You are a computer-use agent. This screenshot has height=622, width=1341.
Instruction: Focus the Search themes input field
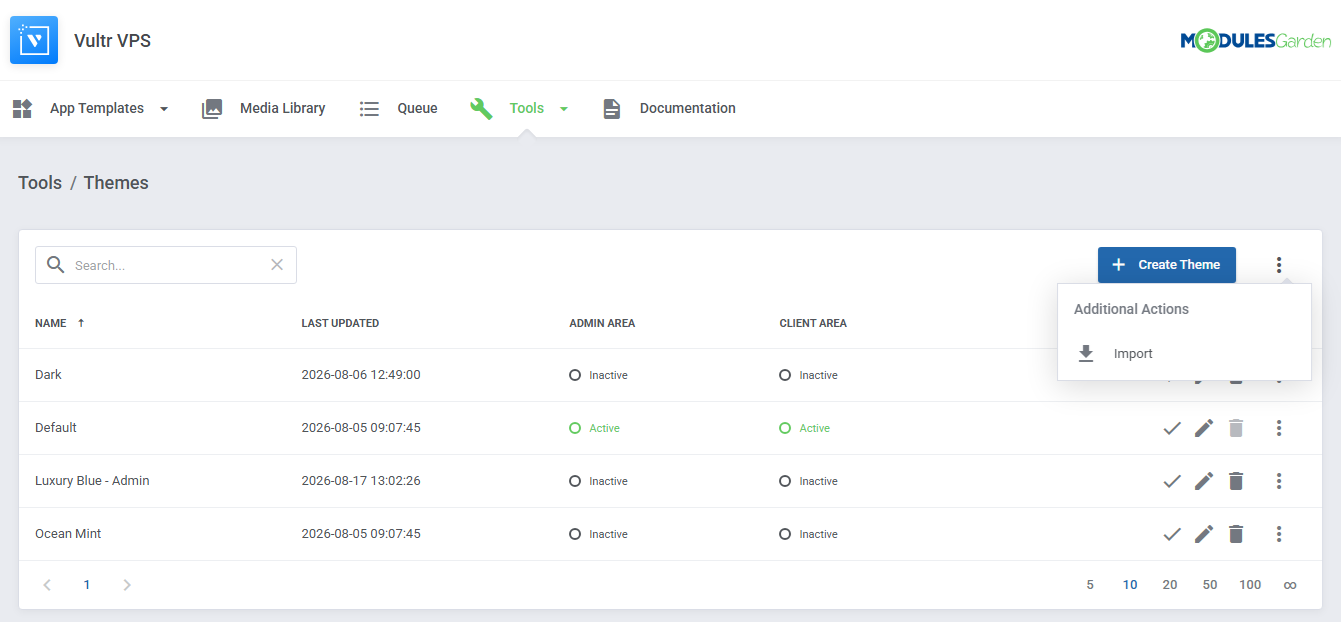[x=168, y=265]
